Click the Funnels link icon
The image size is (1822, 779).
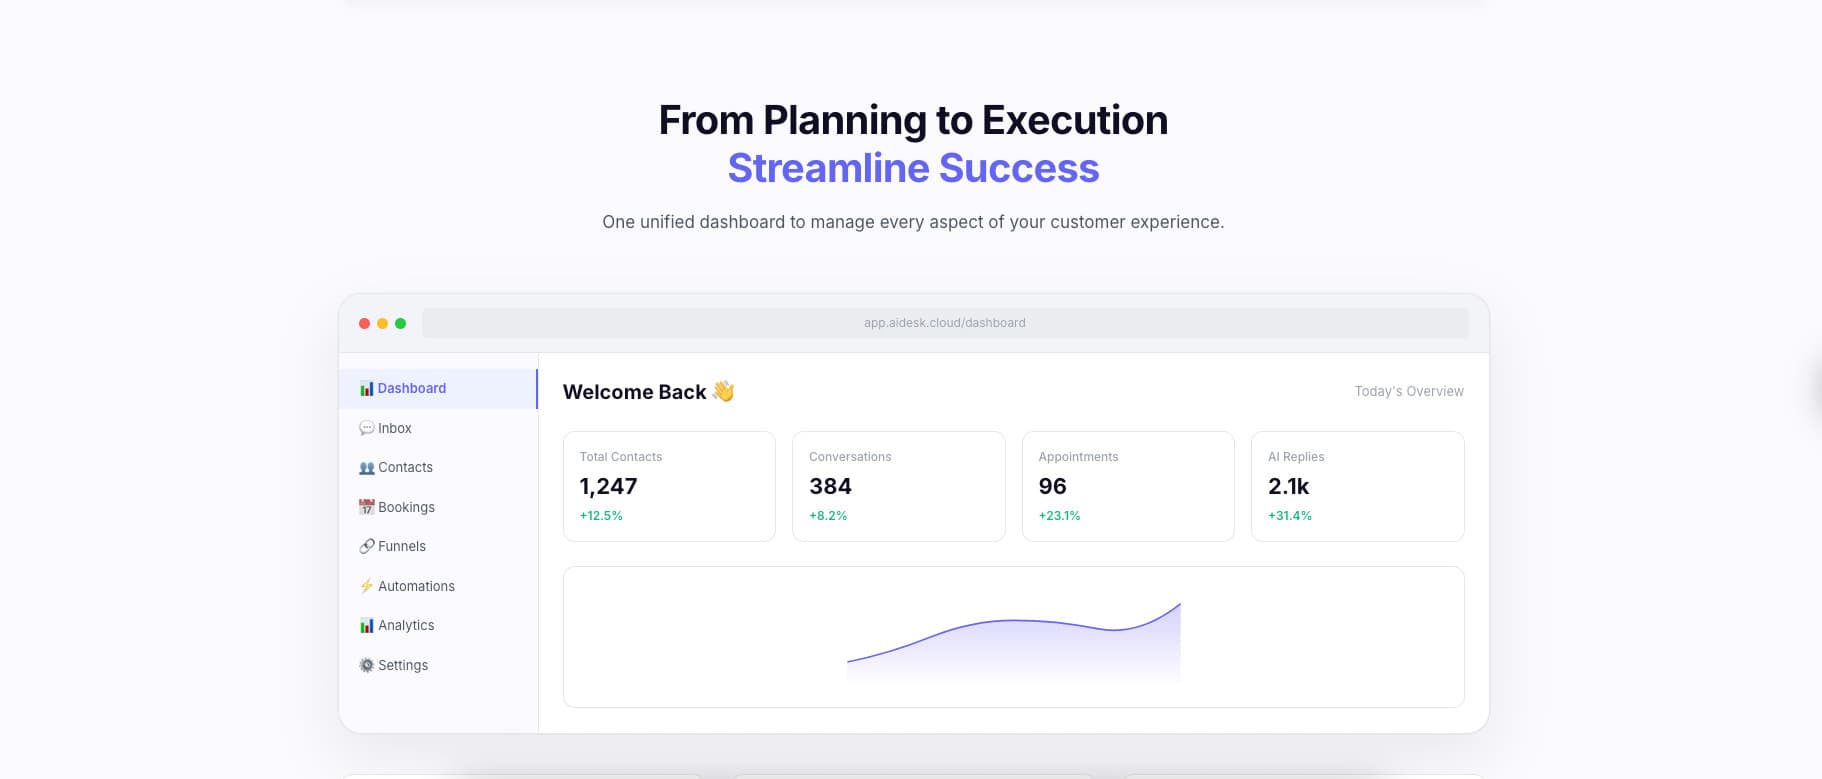pyautogui.click(x=366, y=546)
